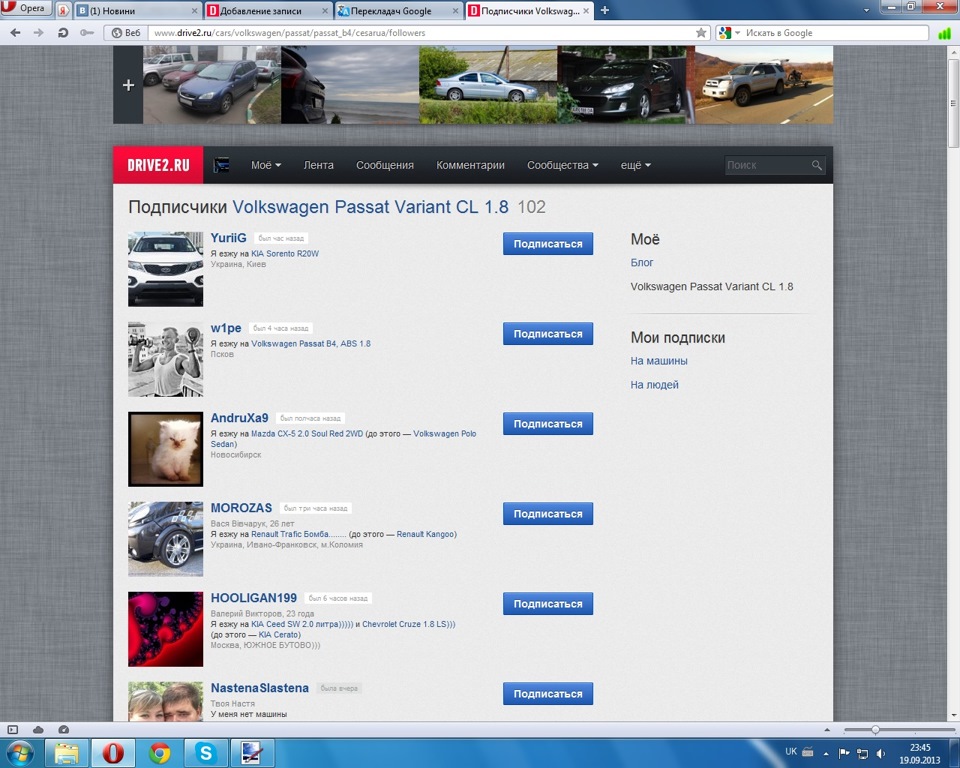This screenshot has width=960, height=768.
Task: Open the 'Комментарии' menu item
Action: tap(470, 165)
